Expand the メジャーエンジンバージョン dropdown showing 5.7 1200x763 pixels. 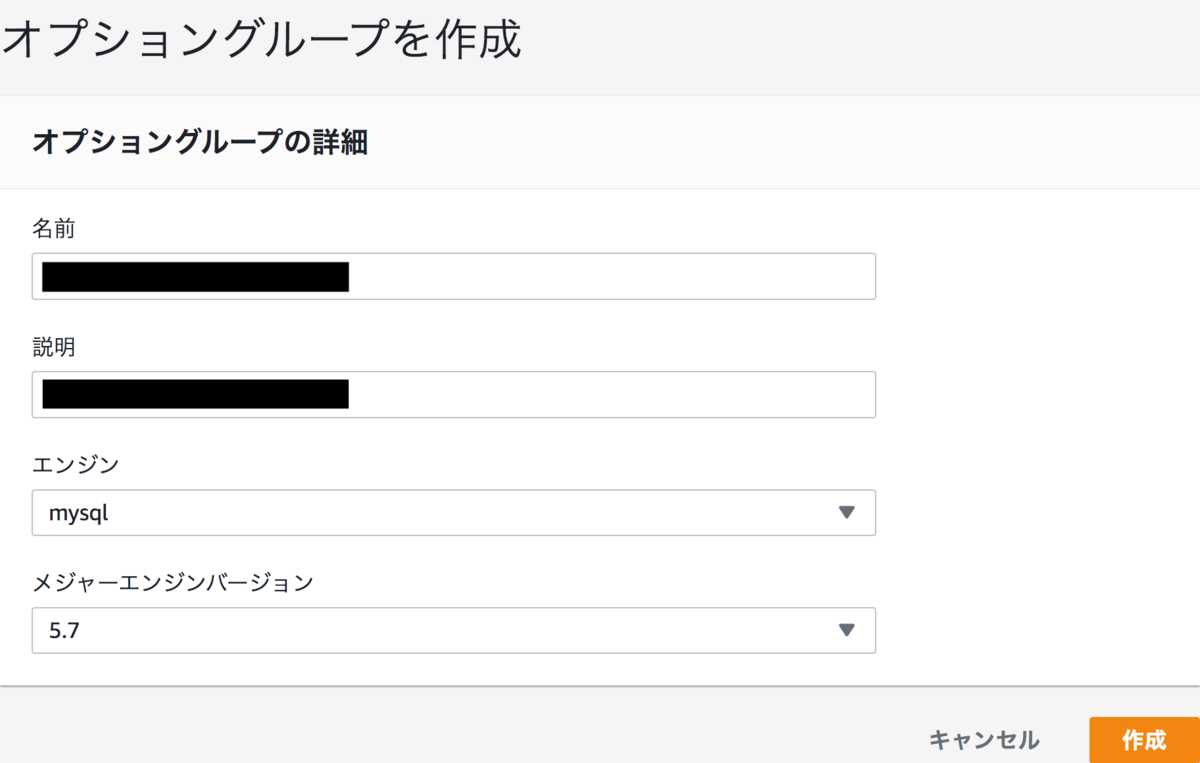[x=454, y=630]
